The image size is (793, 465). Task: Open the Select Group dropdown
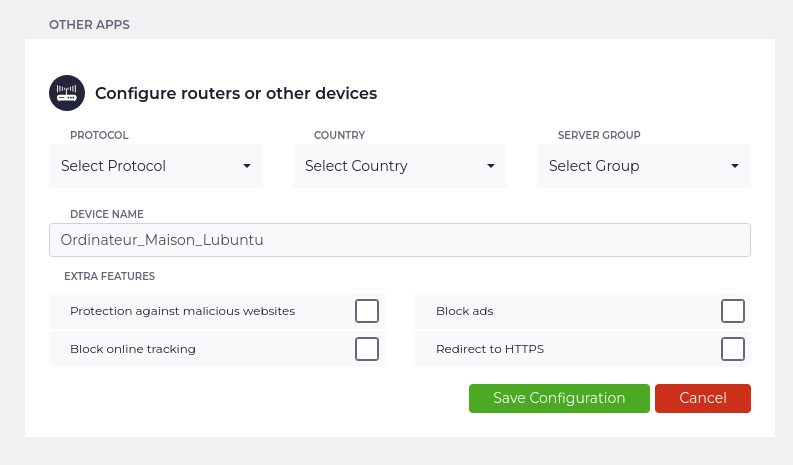coord(643,166)
